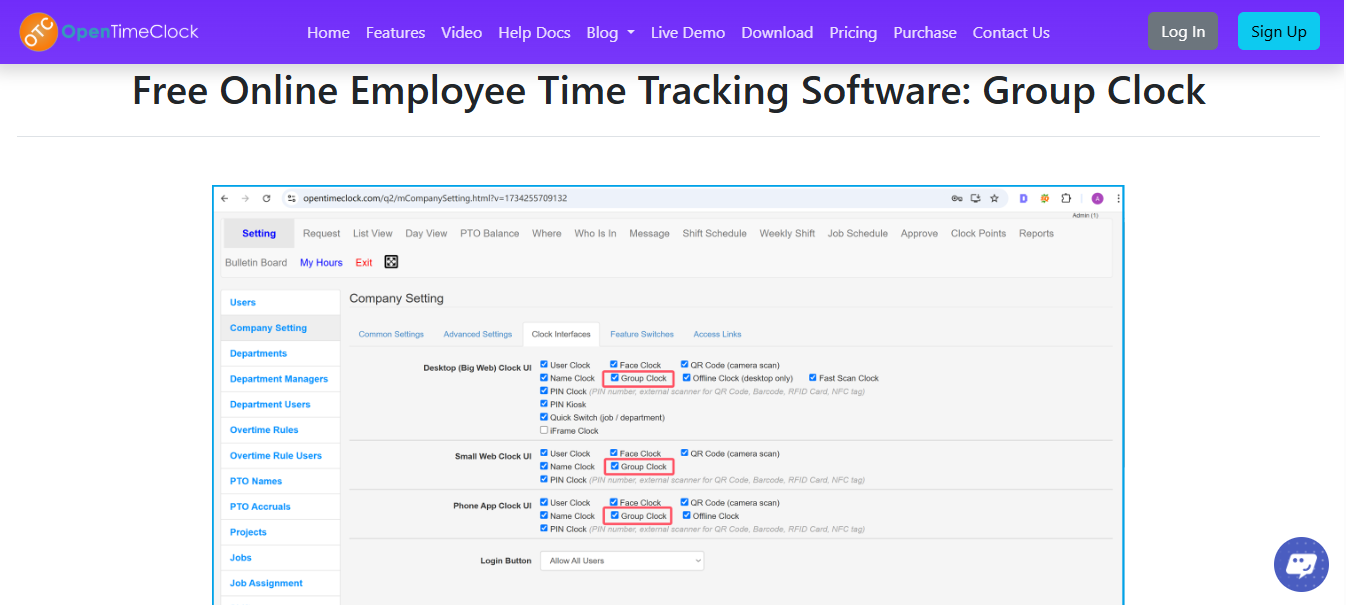
Task: Toggle the Quick Switch (job / department) checkbox
Action: pos(544,417)
